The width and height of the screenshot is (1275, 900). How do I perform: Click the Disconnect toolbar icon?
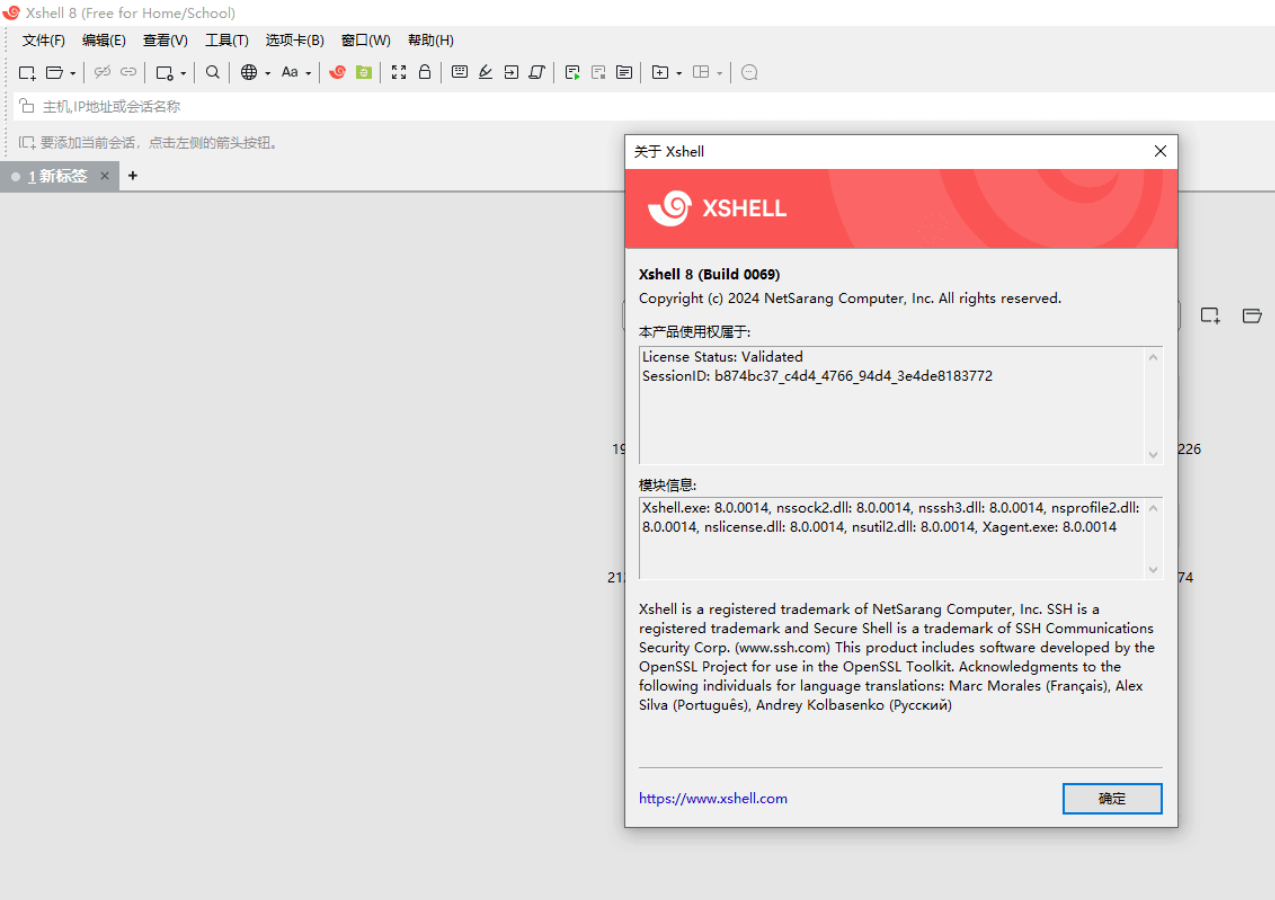coord(102,72)
